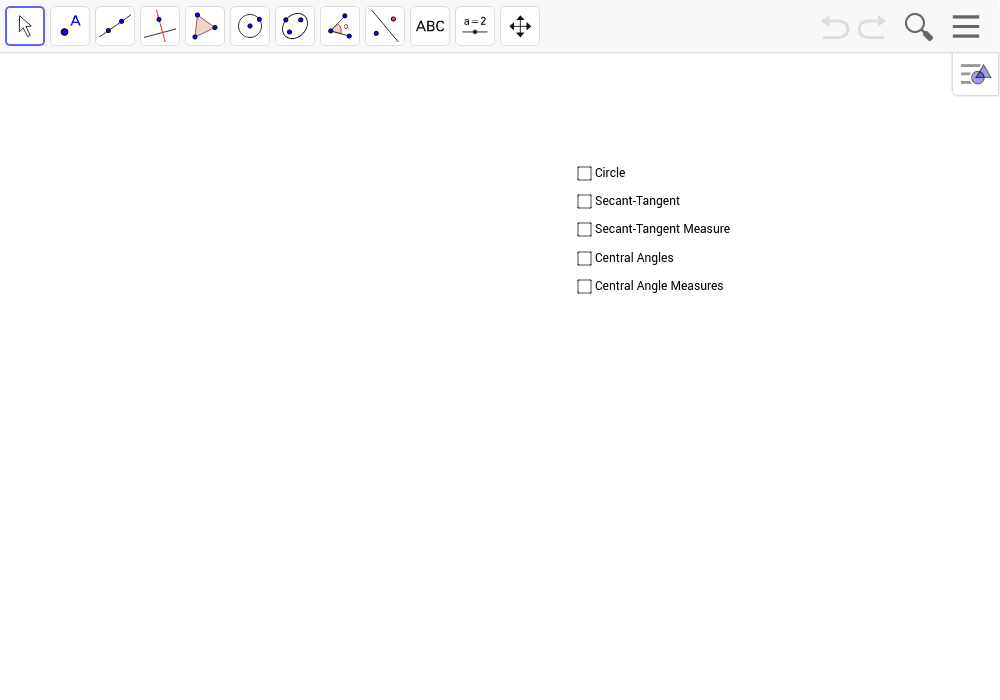Select the Point tool
Screen dimensions: 1000x700
click(x=70, y=26)
